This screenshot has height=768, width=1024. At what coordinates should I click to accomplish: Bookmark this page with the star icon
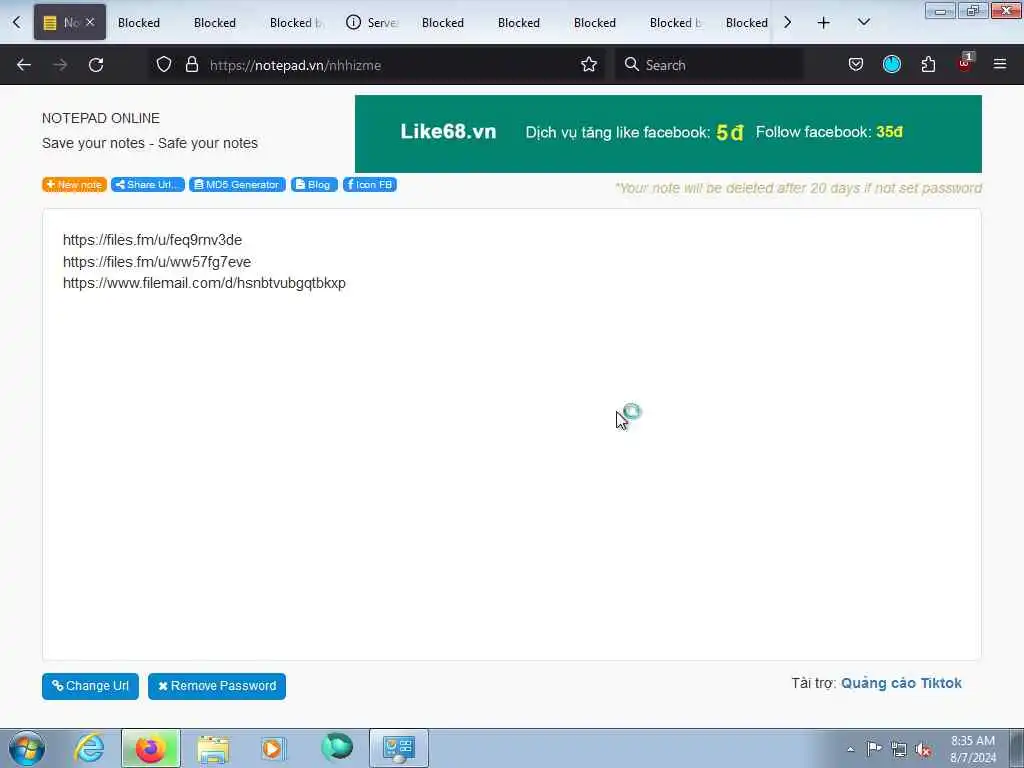point(588,65)
